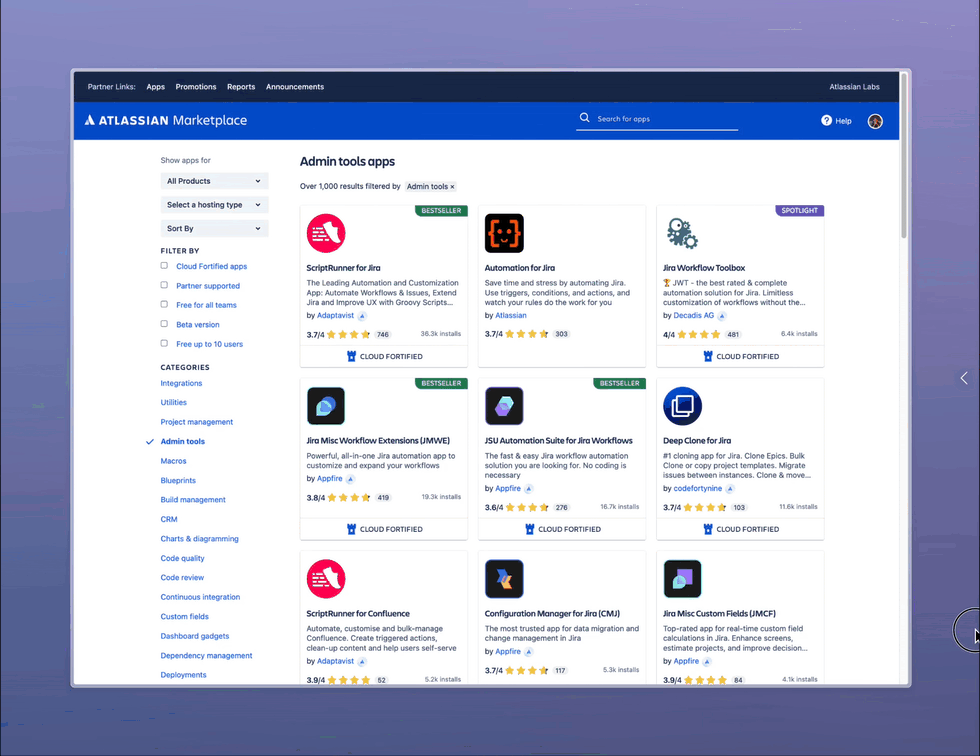This screenshot has width=980, height=756.
Task: Click the search magnifier icon
Action: pyautogui.click(x=584, y=117)
